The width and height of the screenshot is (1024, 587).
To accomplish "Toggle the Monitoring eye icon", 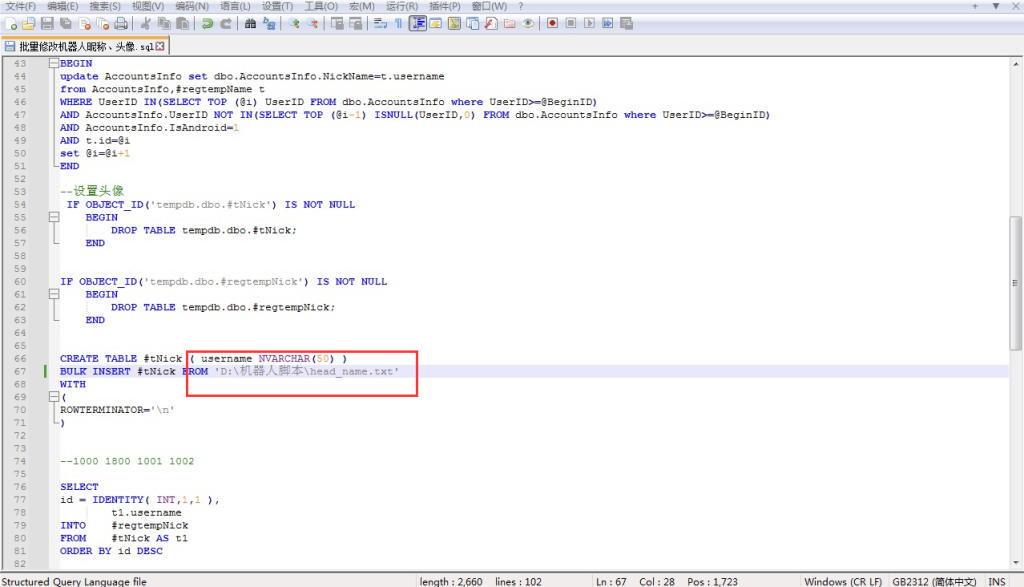I will (528, 23).
